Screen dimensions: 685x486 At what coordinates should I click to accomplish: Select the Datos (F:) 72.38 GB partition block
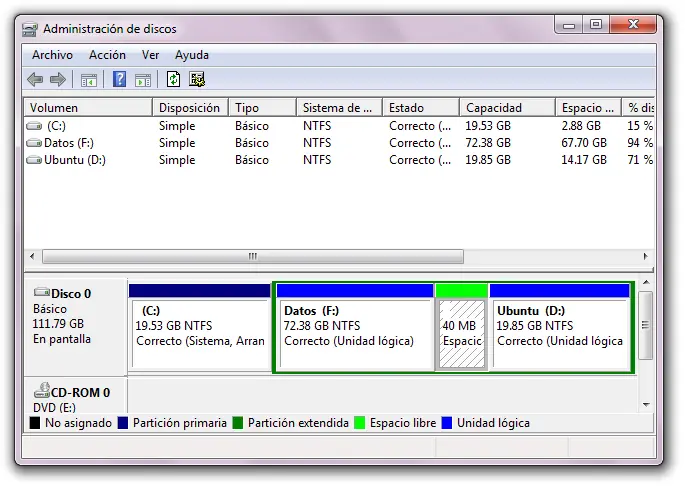tap(355, 327)
